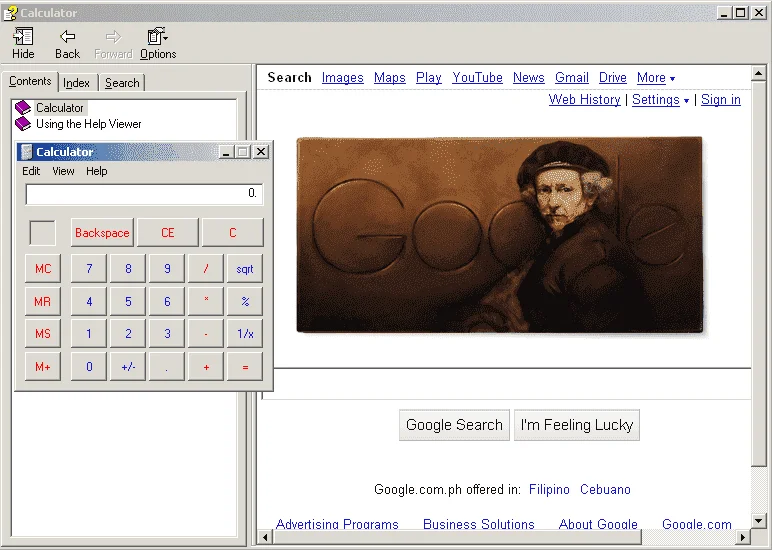Click the equals (=) key

(x=245, y=367)
